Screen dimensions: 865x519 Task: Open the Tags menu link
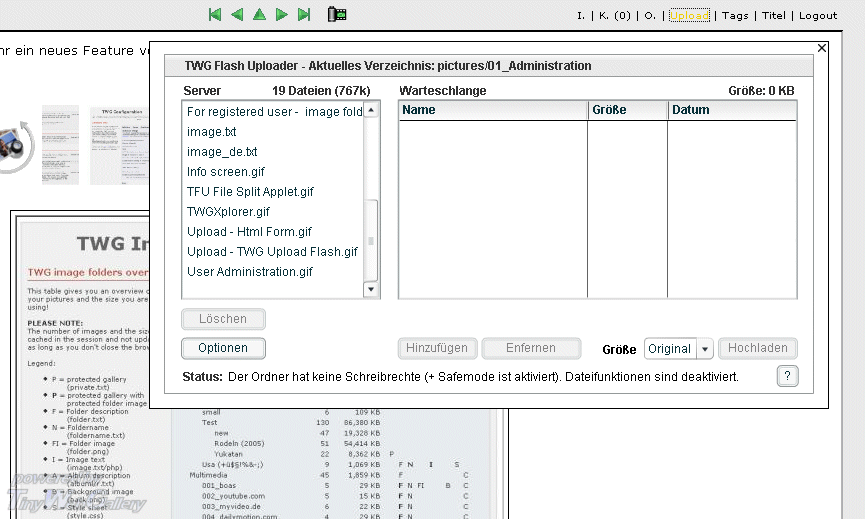735,16
